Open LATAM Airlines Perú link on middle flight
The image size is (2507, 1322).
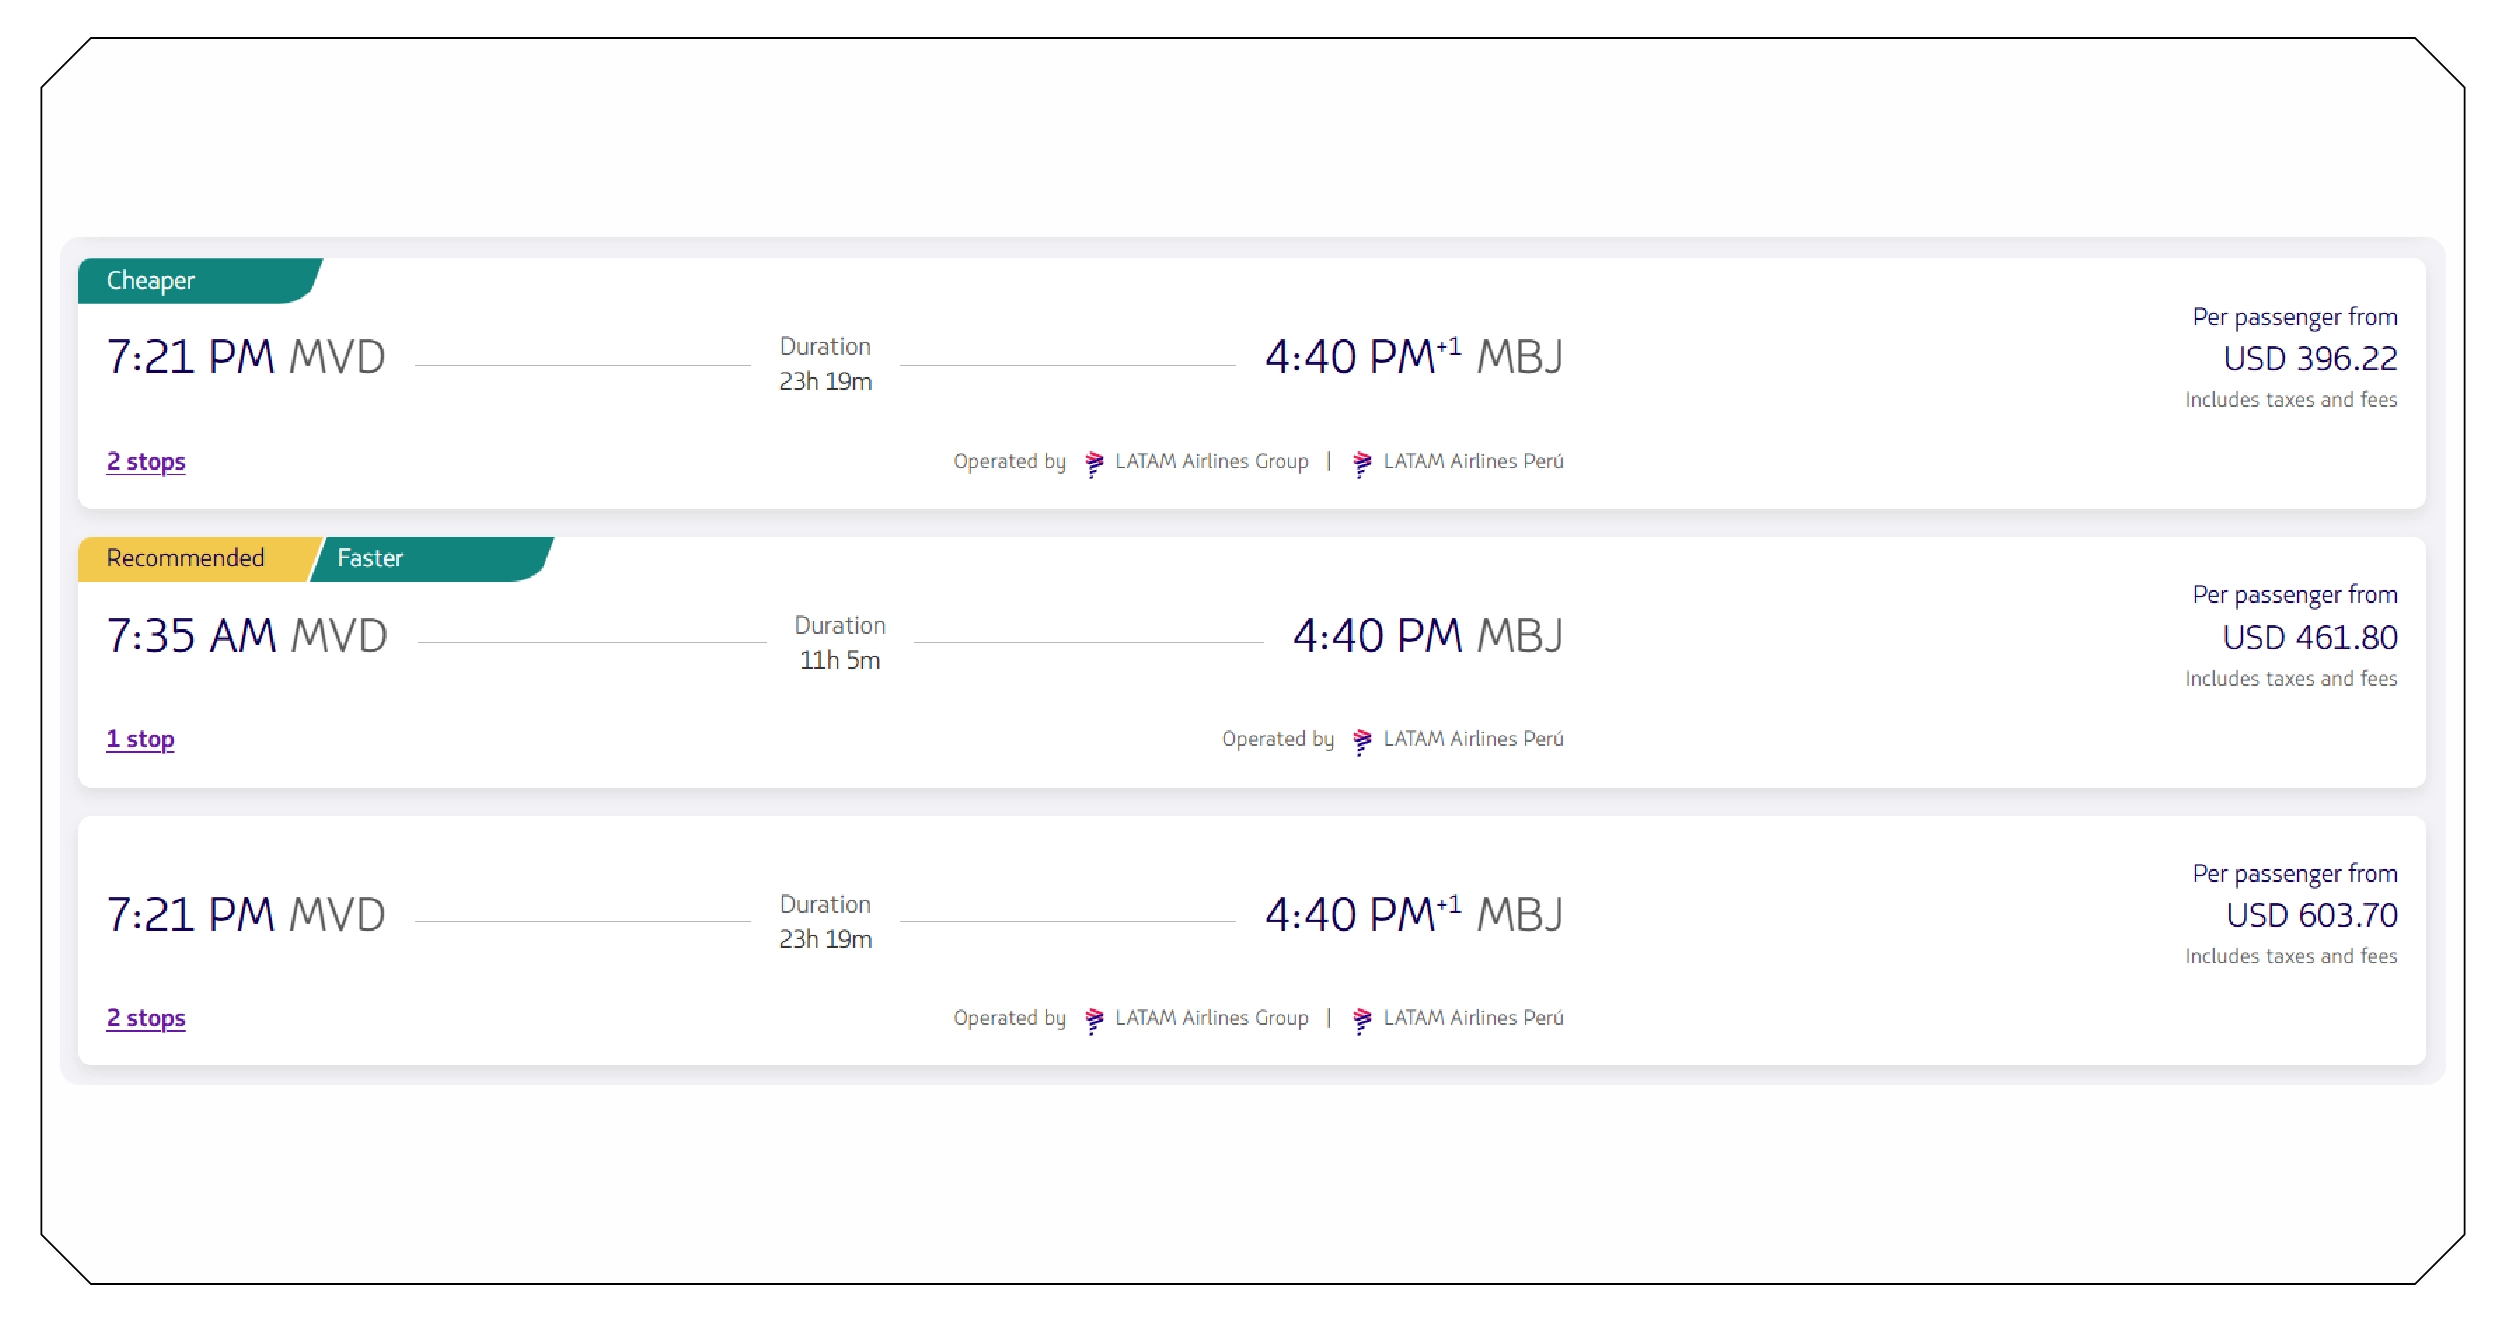click(1475, 739)
